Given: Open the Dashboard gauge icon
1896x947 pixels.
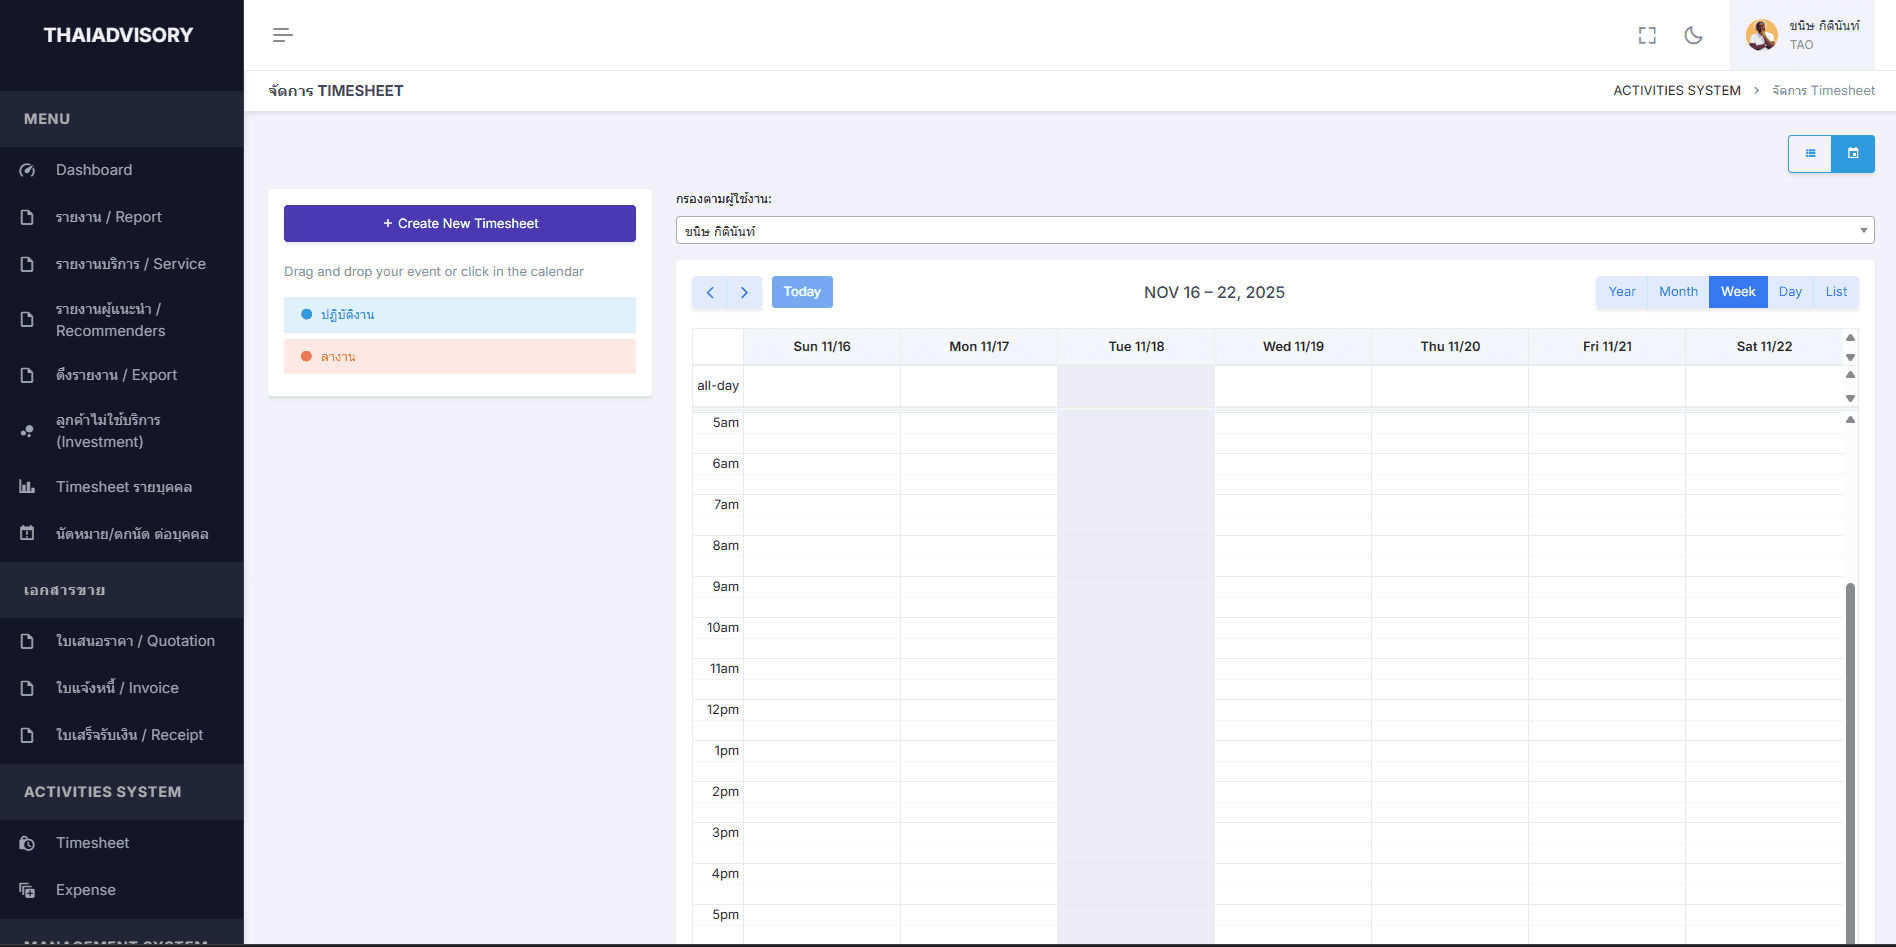Looking at the screenshot, I should tap(27, 170).
